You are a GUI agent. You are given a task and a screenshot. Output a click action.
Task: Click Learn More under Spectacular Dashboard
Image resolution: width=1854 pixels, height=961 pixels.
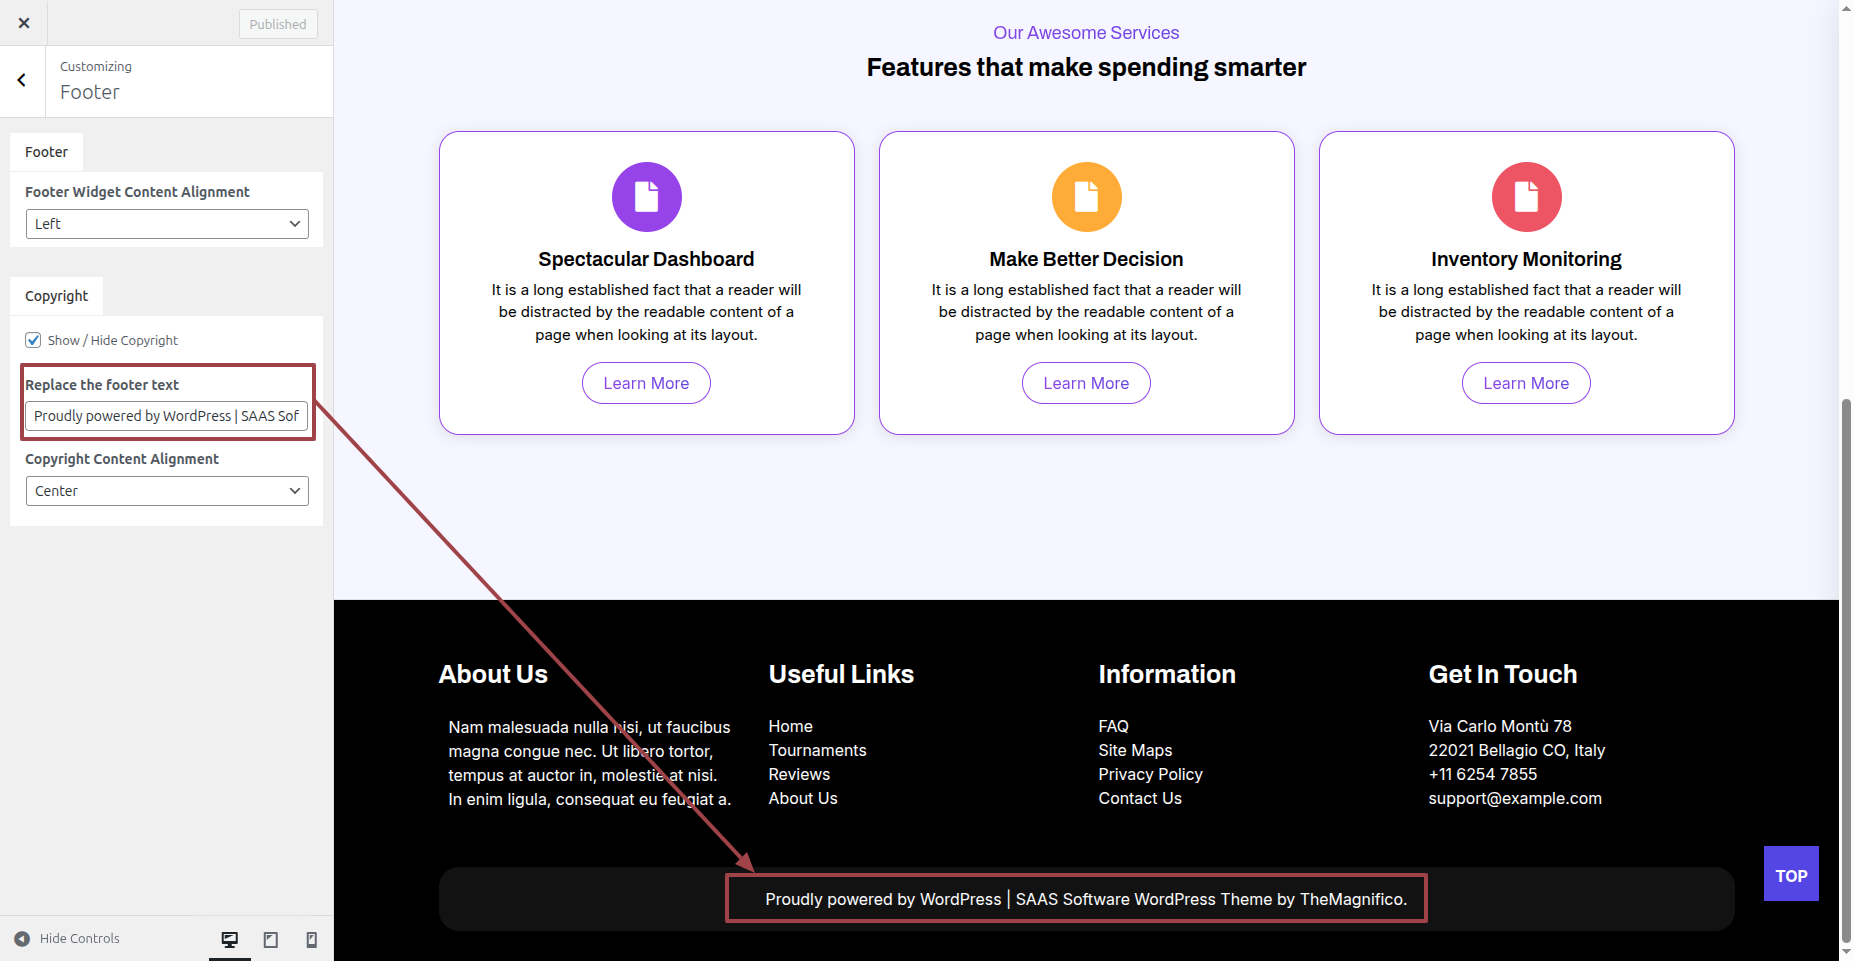click(x=646, y=383)
